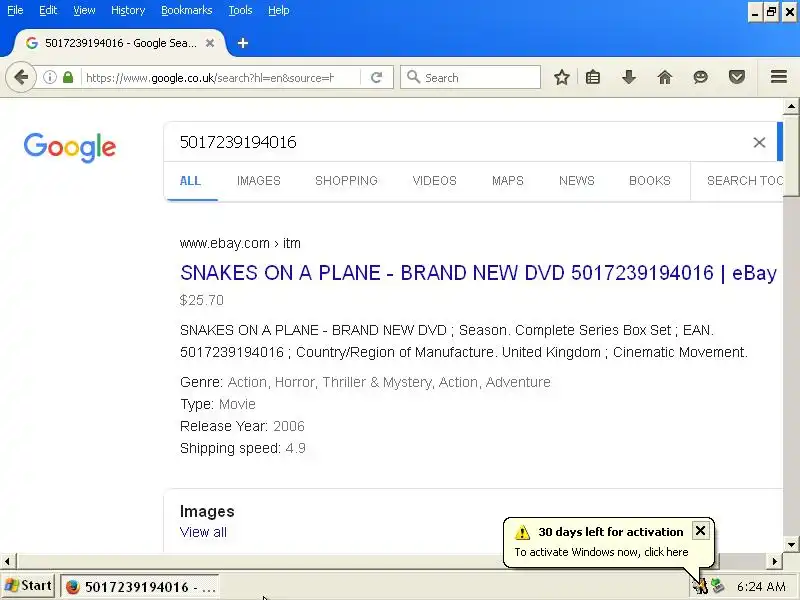
Task: Go back with the browser back arrow
Action: click(21, 78)
